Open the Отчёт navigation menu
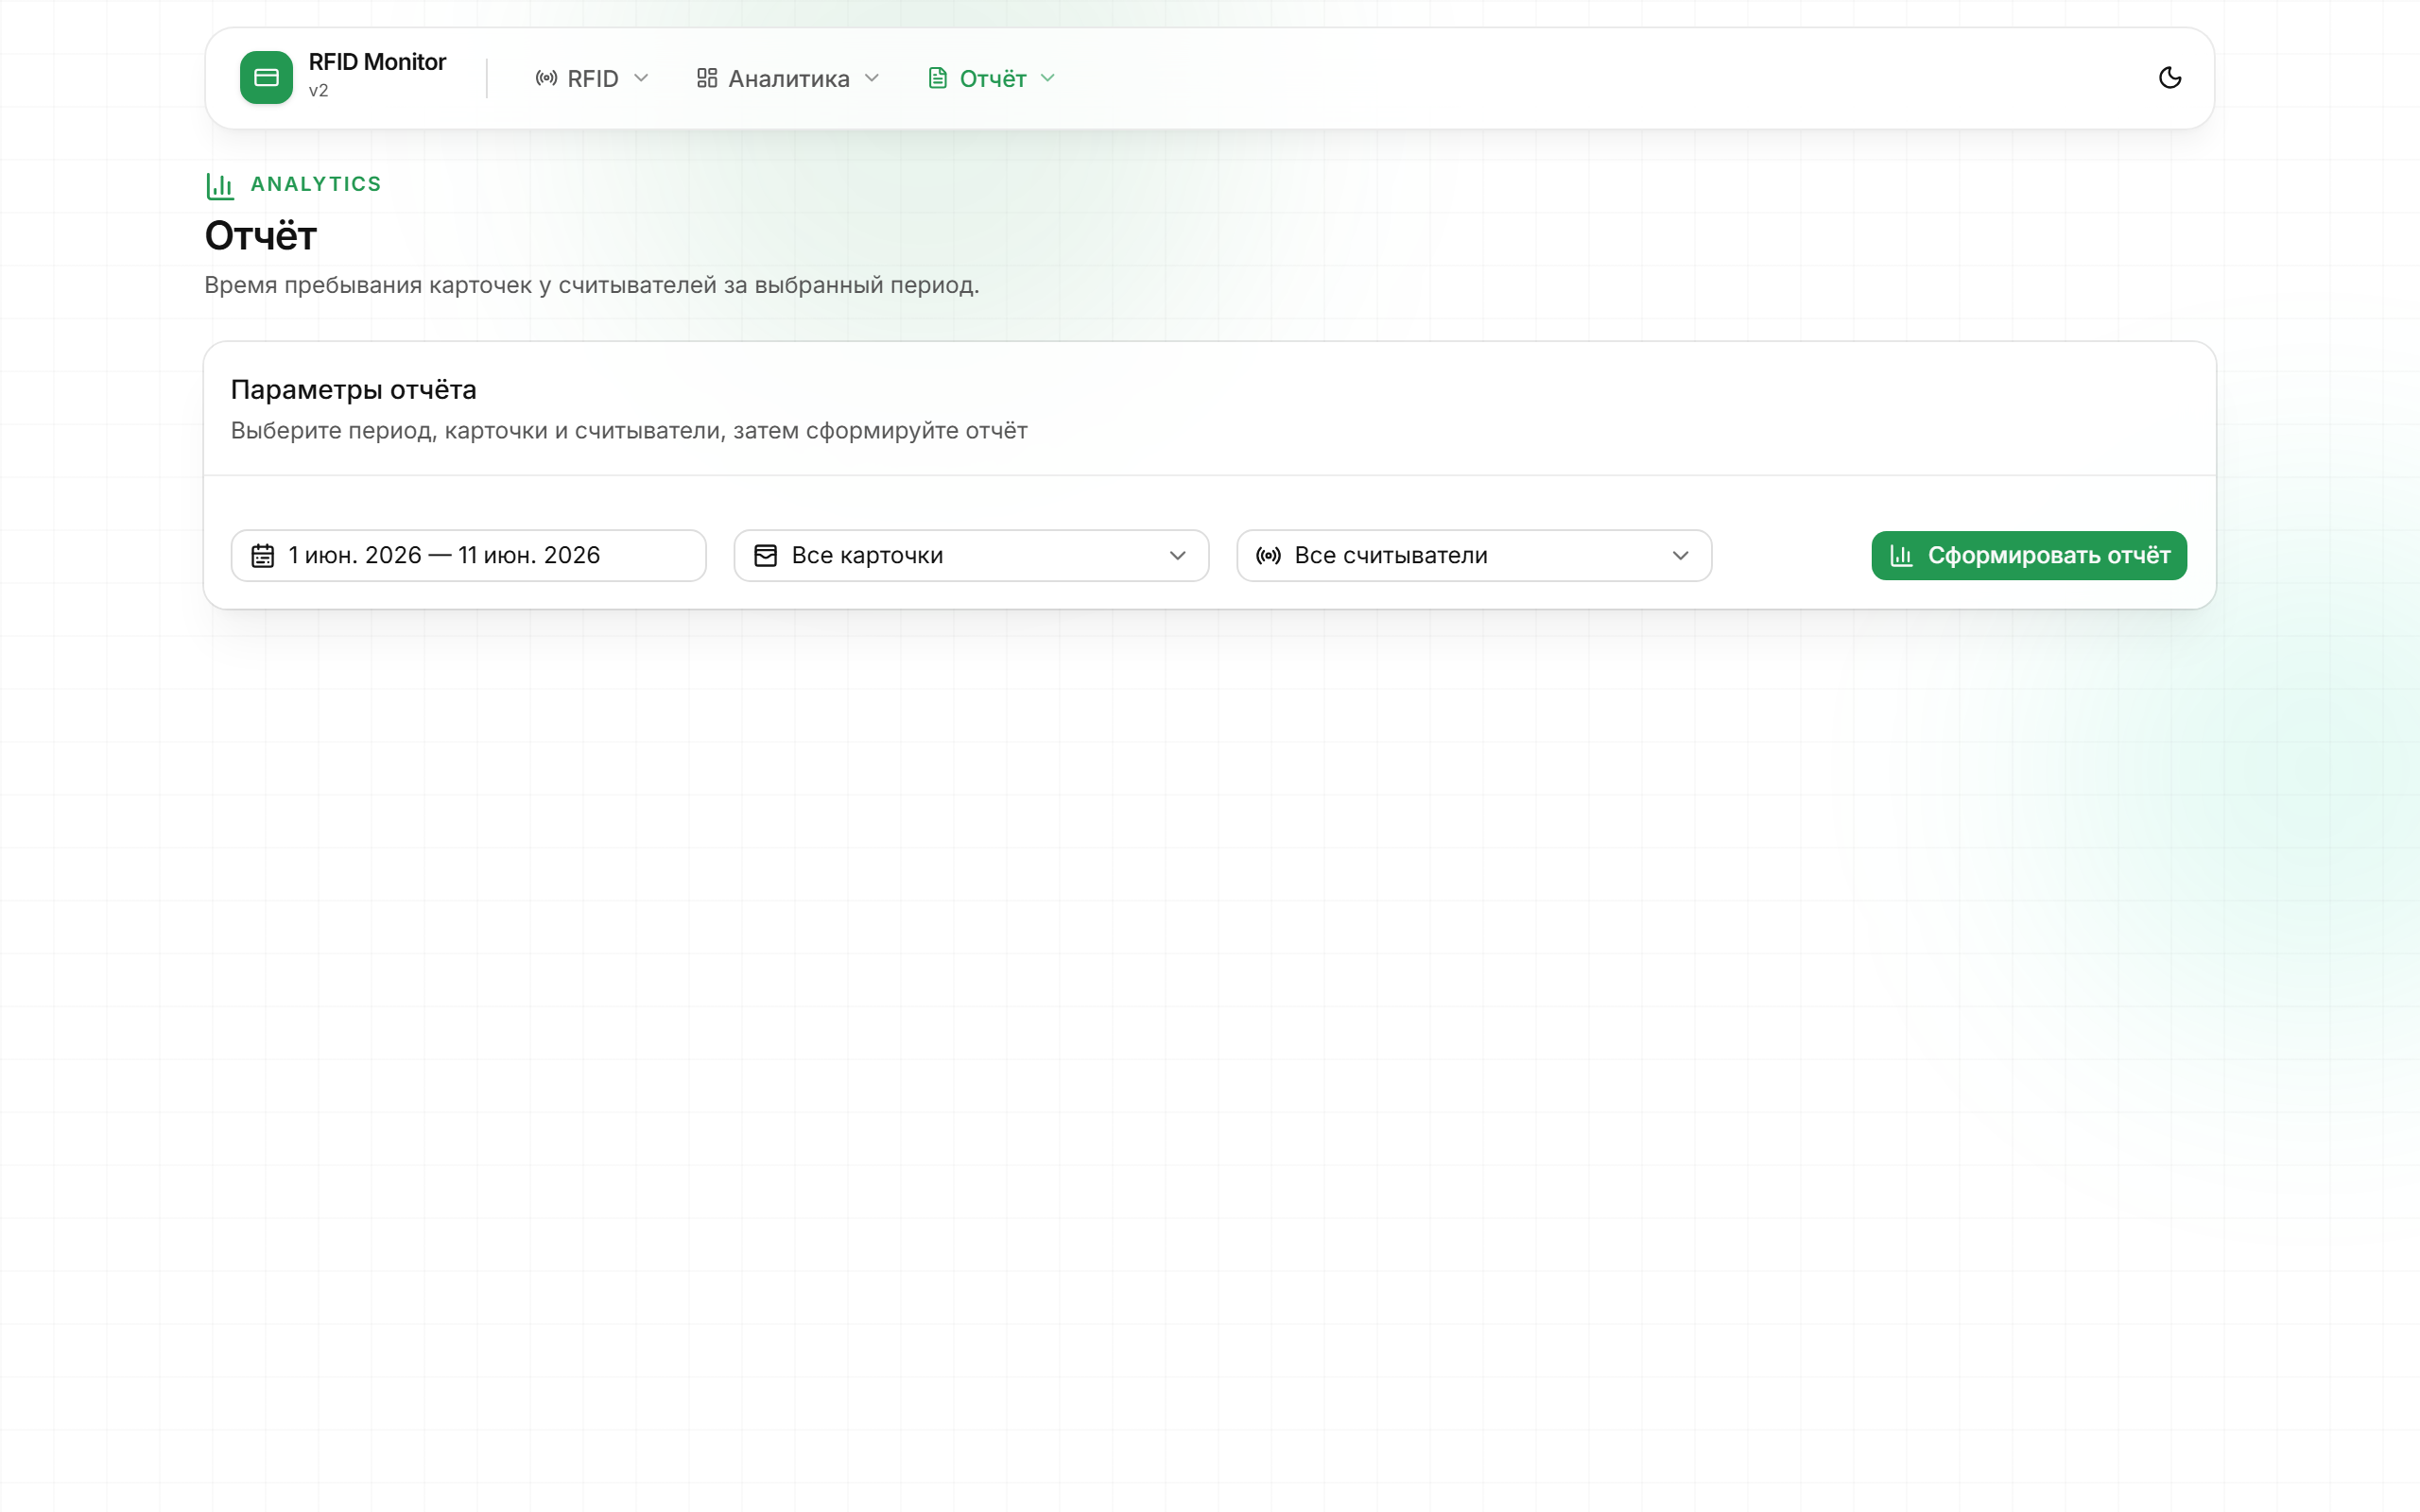 [992, 78]
